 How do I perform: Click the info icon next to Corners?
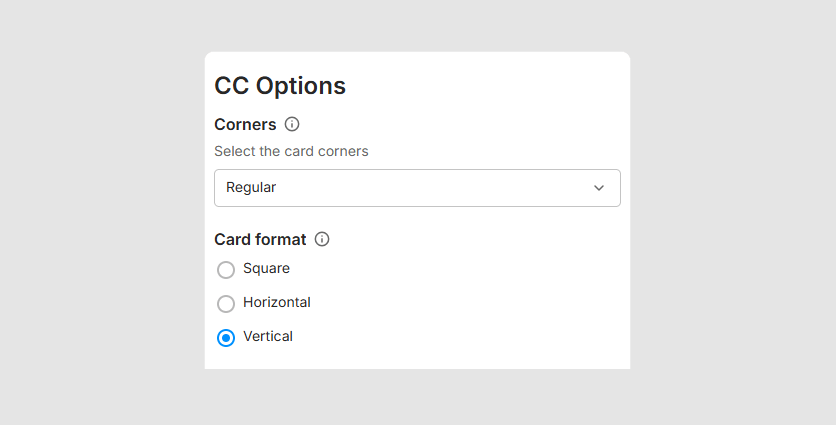[292, 125]
